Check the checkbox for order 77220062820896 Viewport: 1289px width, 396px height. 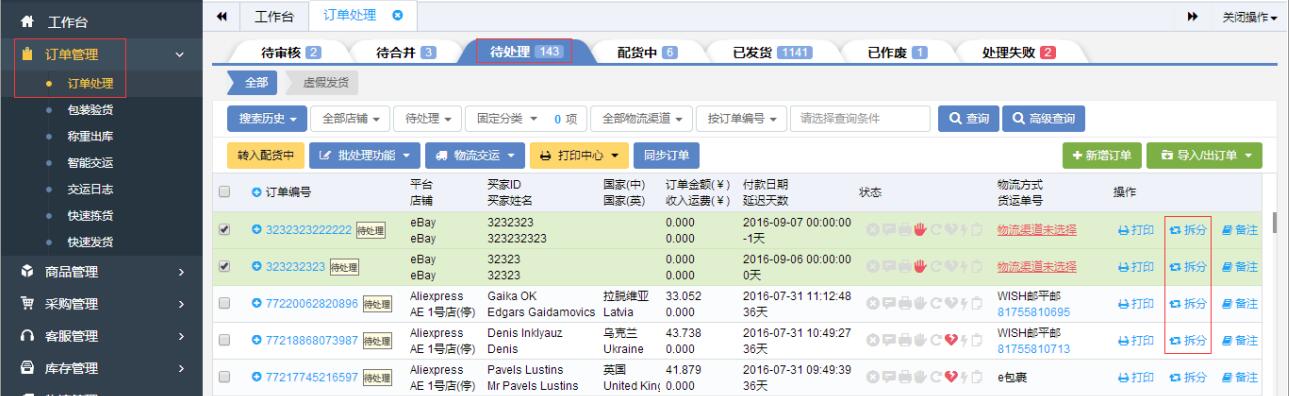point(225,304)
